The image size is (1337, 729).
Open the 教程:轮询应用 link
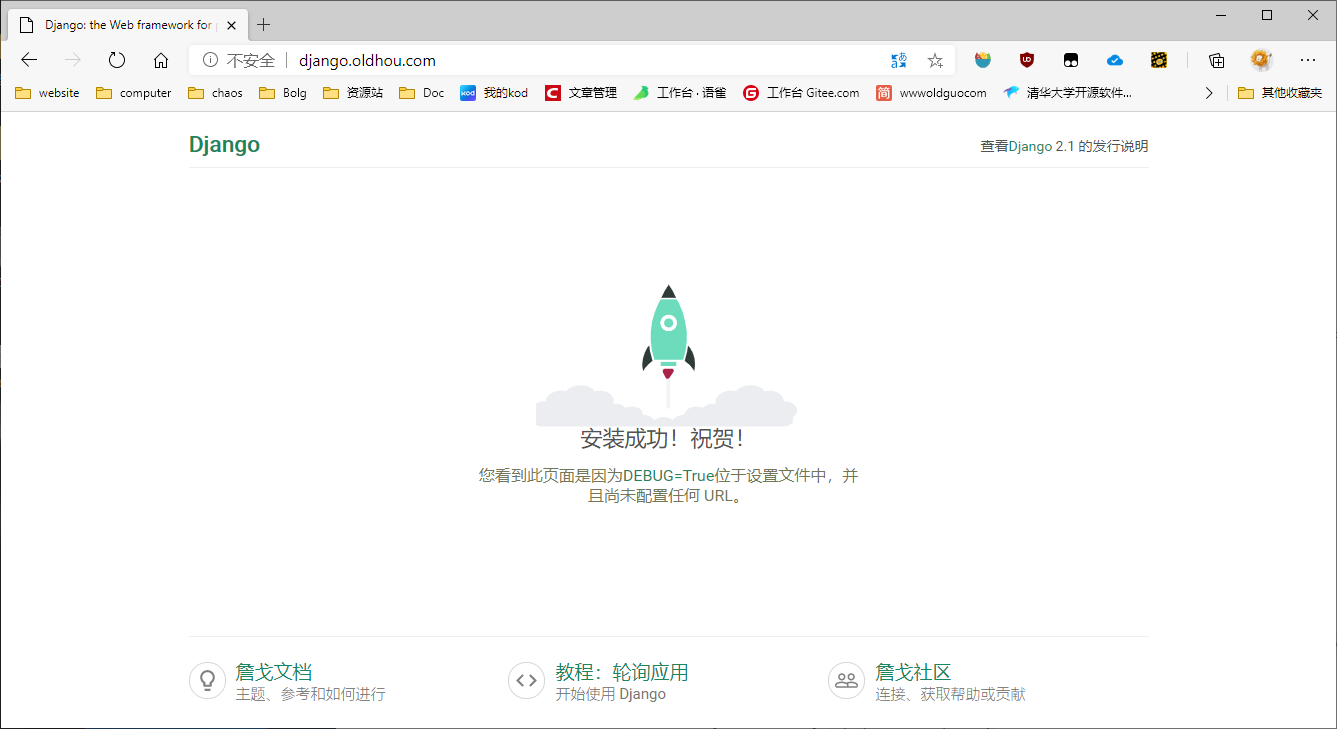tap(622, 672)
